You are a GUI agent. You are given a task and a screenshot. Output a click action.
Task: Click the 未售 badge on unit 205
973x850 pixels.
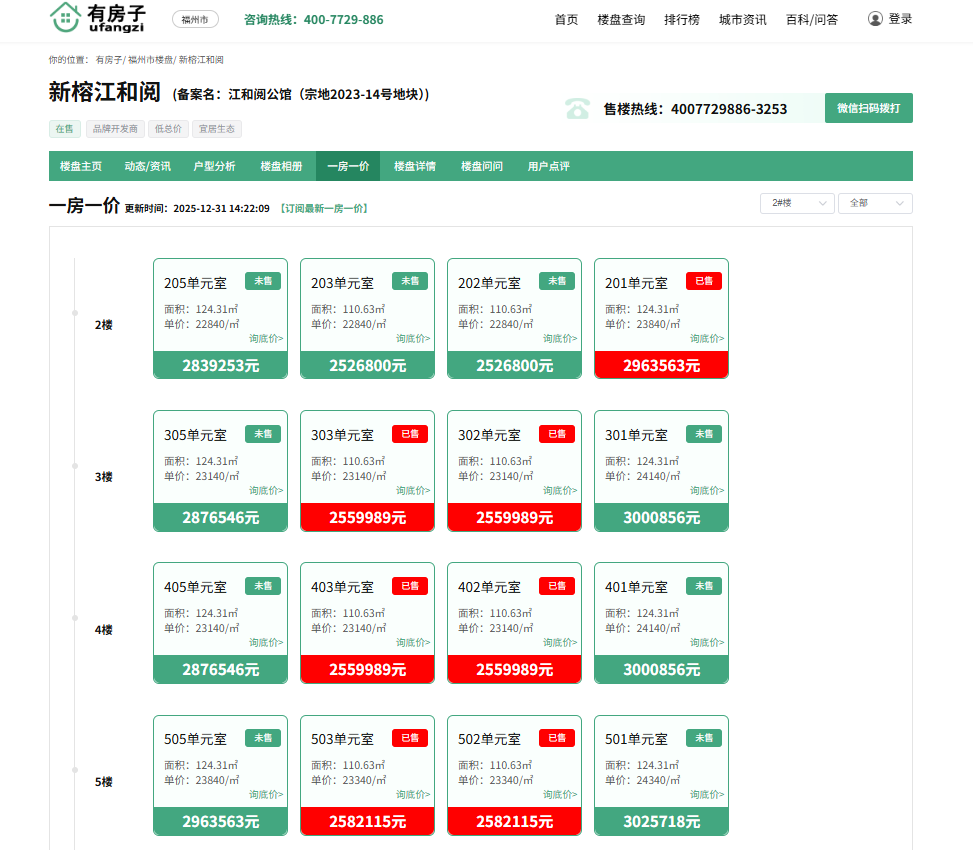pyautogui.click(x=263, y=281)
